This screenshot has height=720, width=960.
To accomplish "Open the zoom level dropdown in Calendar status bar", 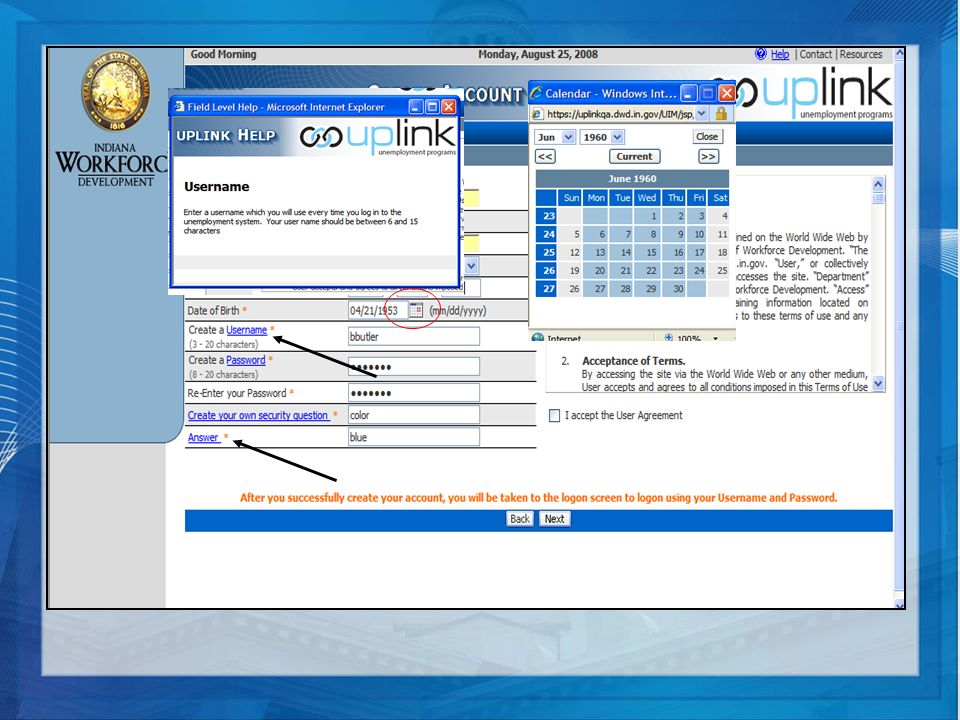I will click(x=715, y=338).
